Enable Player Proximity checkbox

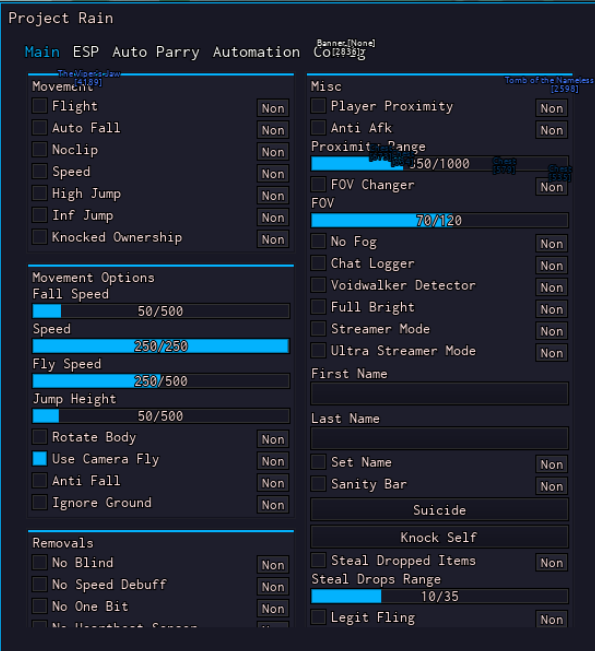[318, 106]
